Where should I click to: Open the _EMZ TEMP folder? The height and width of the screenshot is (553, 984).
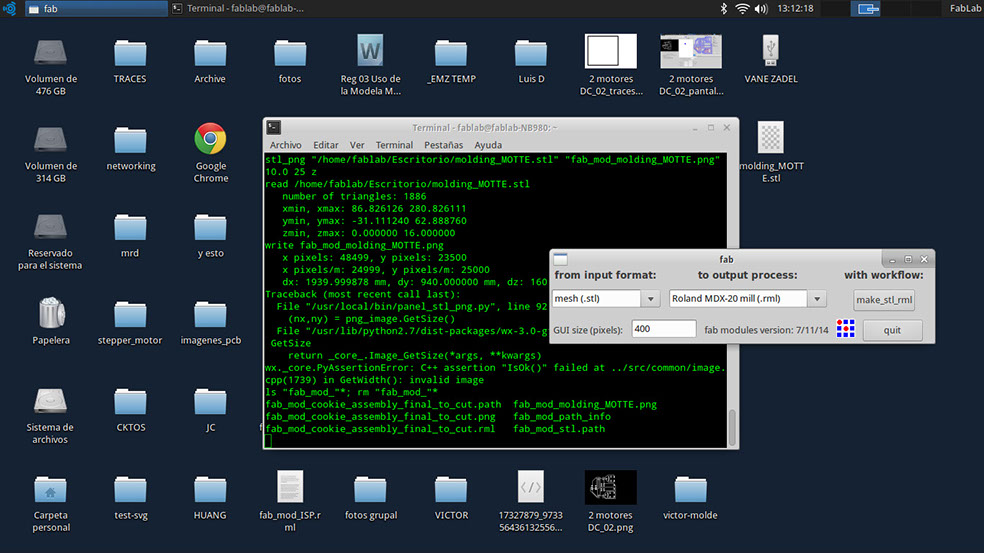point(451,53)
